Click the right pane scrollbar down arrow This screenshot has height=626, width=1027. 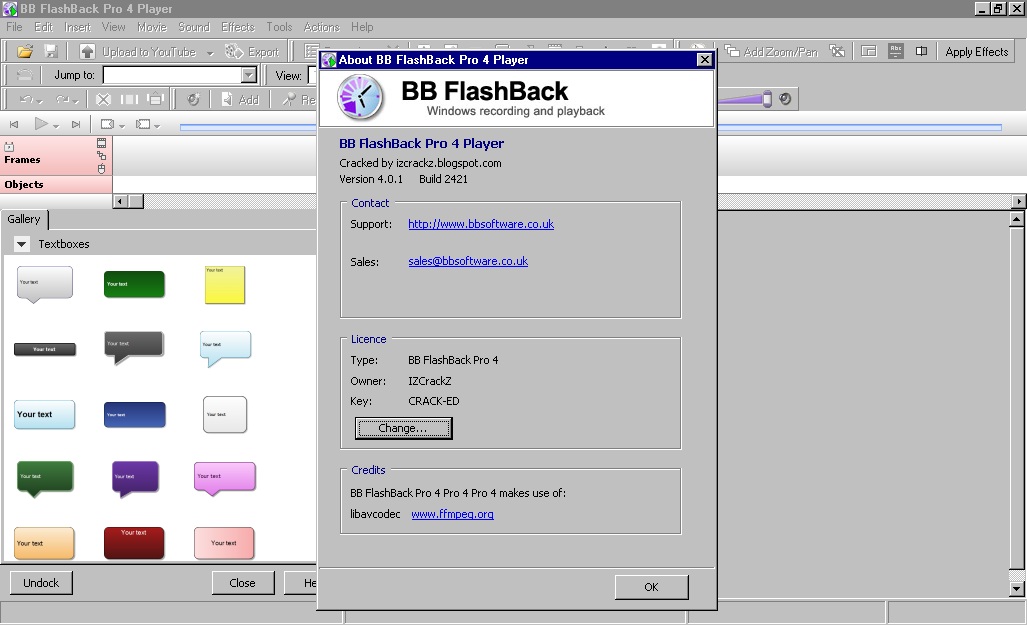pos(1017,589)
